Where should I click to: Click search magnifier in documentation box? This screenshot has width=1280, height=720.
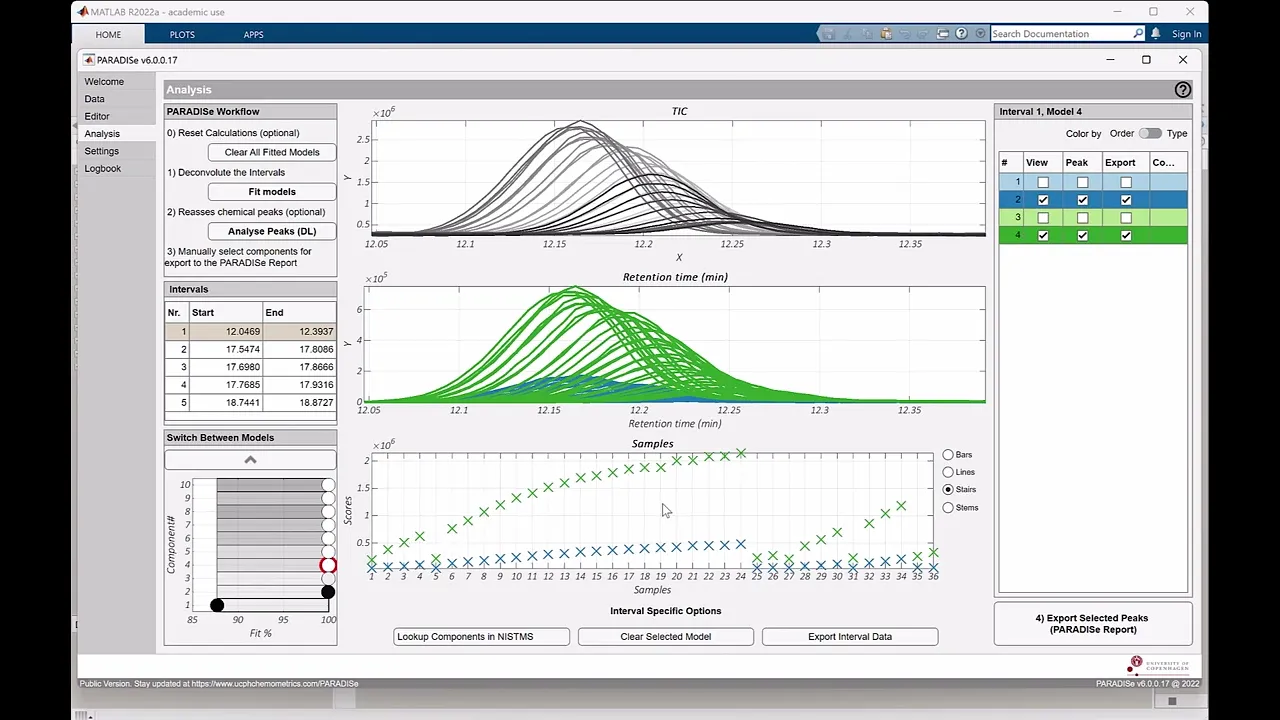(x=1138, y=34)
